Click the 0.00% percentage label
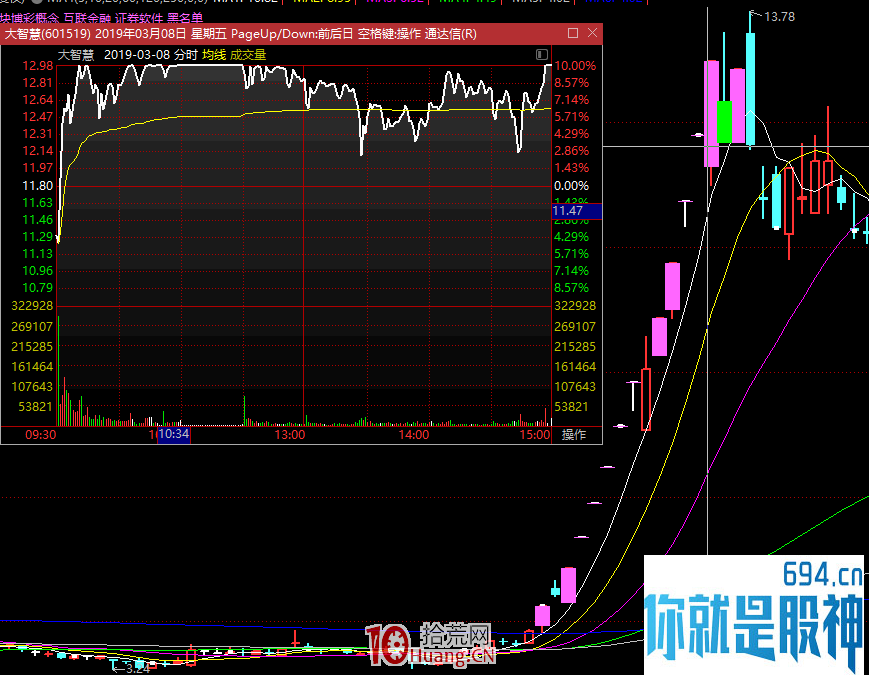The height and width of the screenshot is (675, 869). click(x=571, y=186)
